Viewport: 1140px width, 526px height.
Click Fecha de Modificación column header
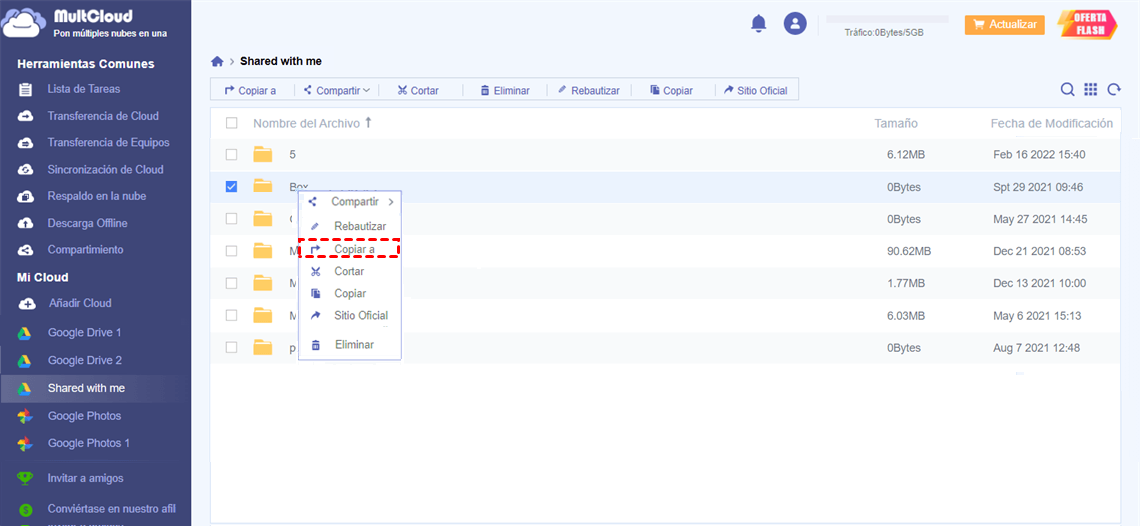point(1051,124)
